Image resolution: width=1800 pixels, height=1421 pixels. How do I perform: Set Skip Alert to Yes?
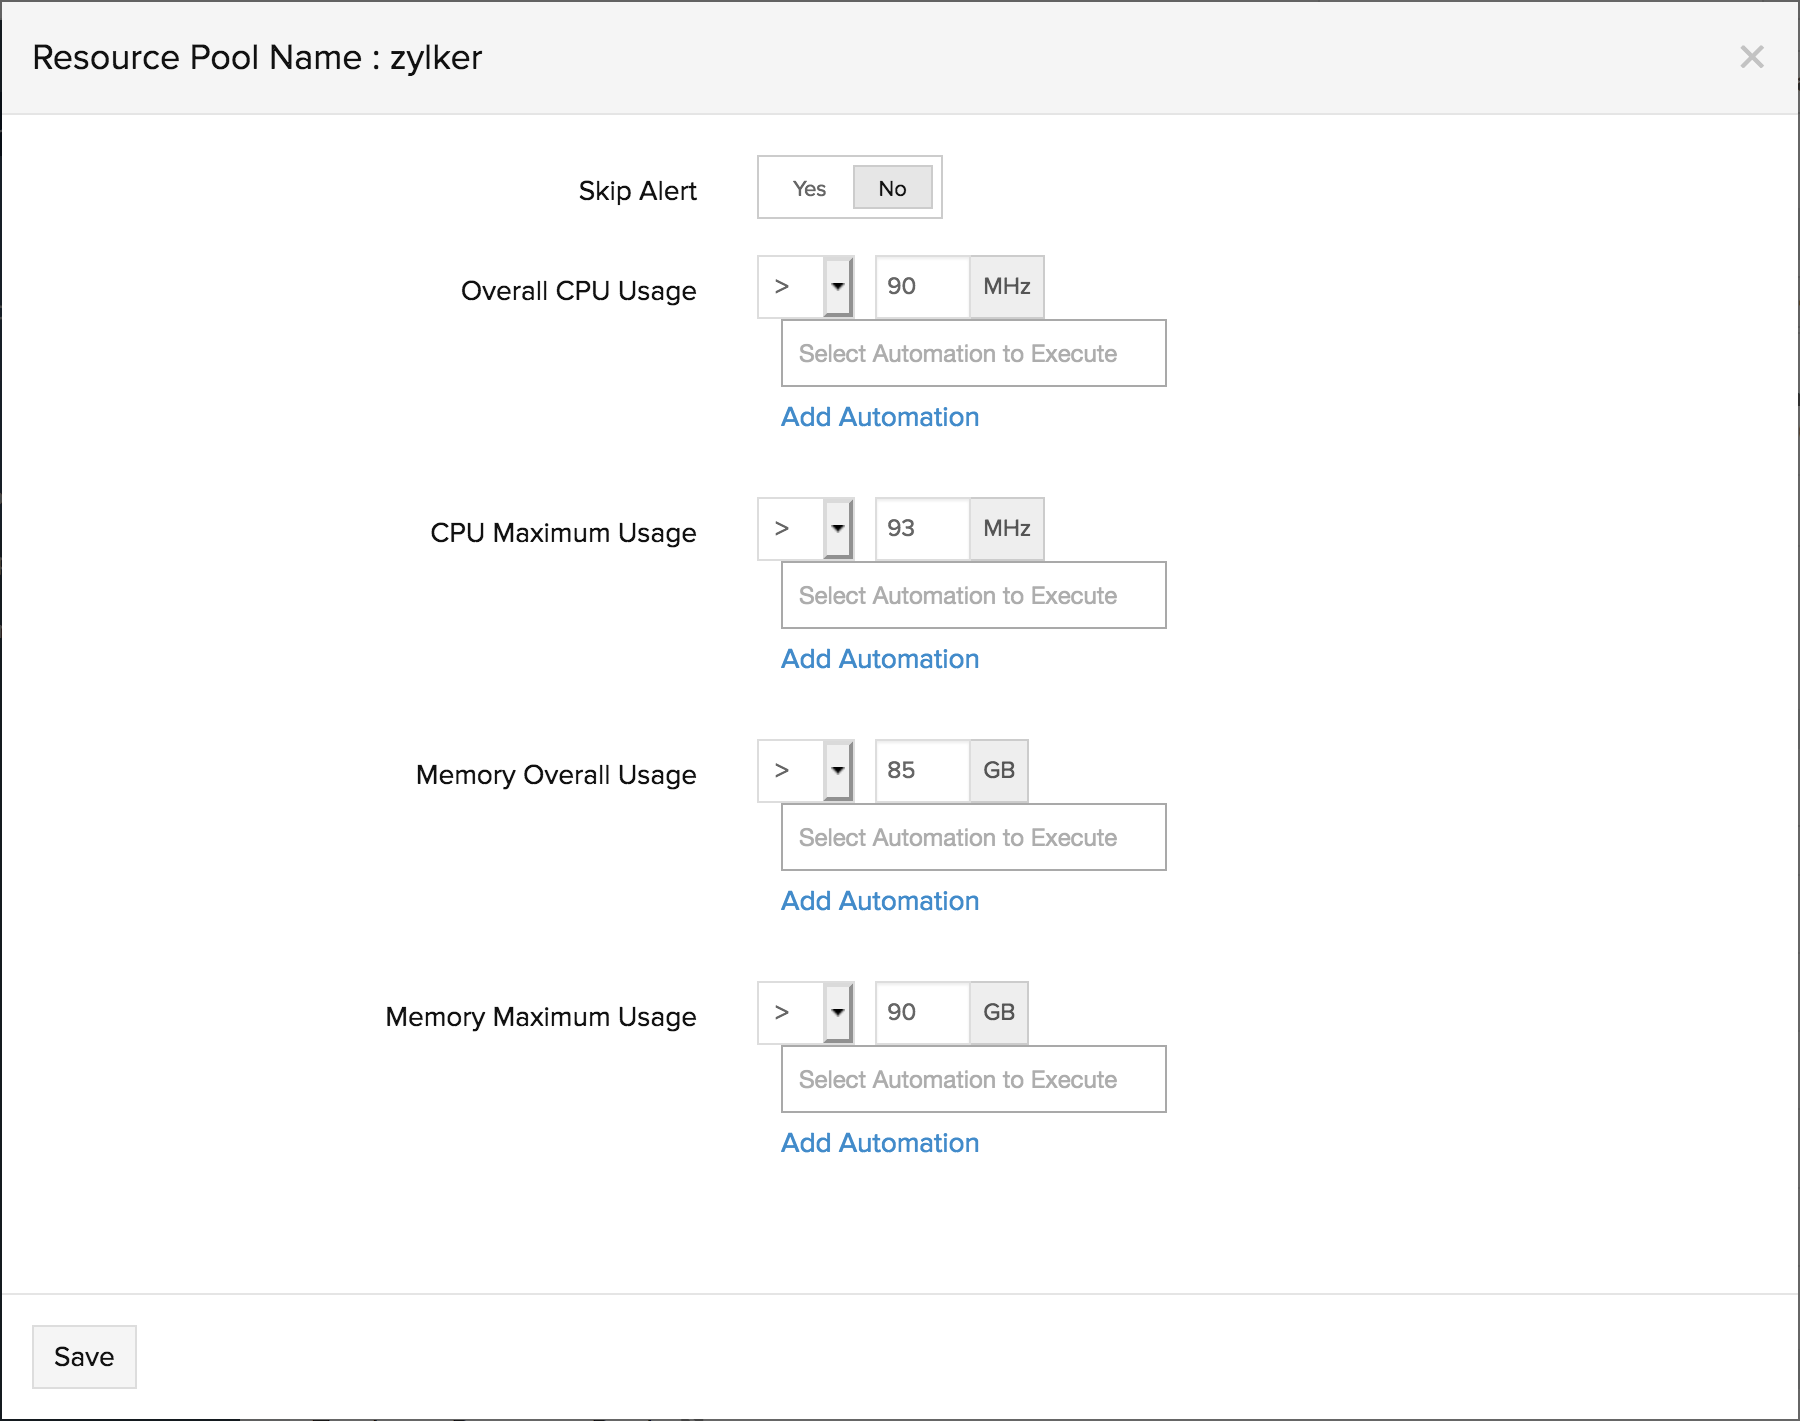[x=809, y=188]
